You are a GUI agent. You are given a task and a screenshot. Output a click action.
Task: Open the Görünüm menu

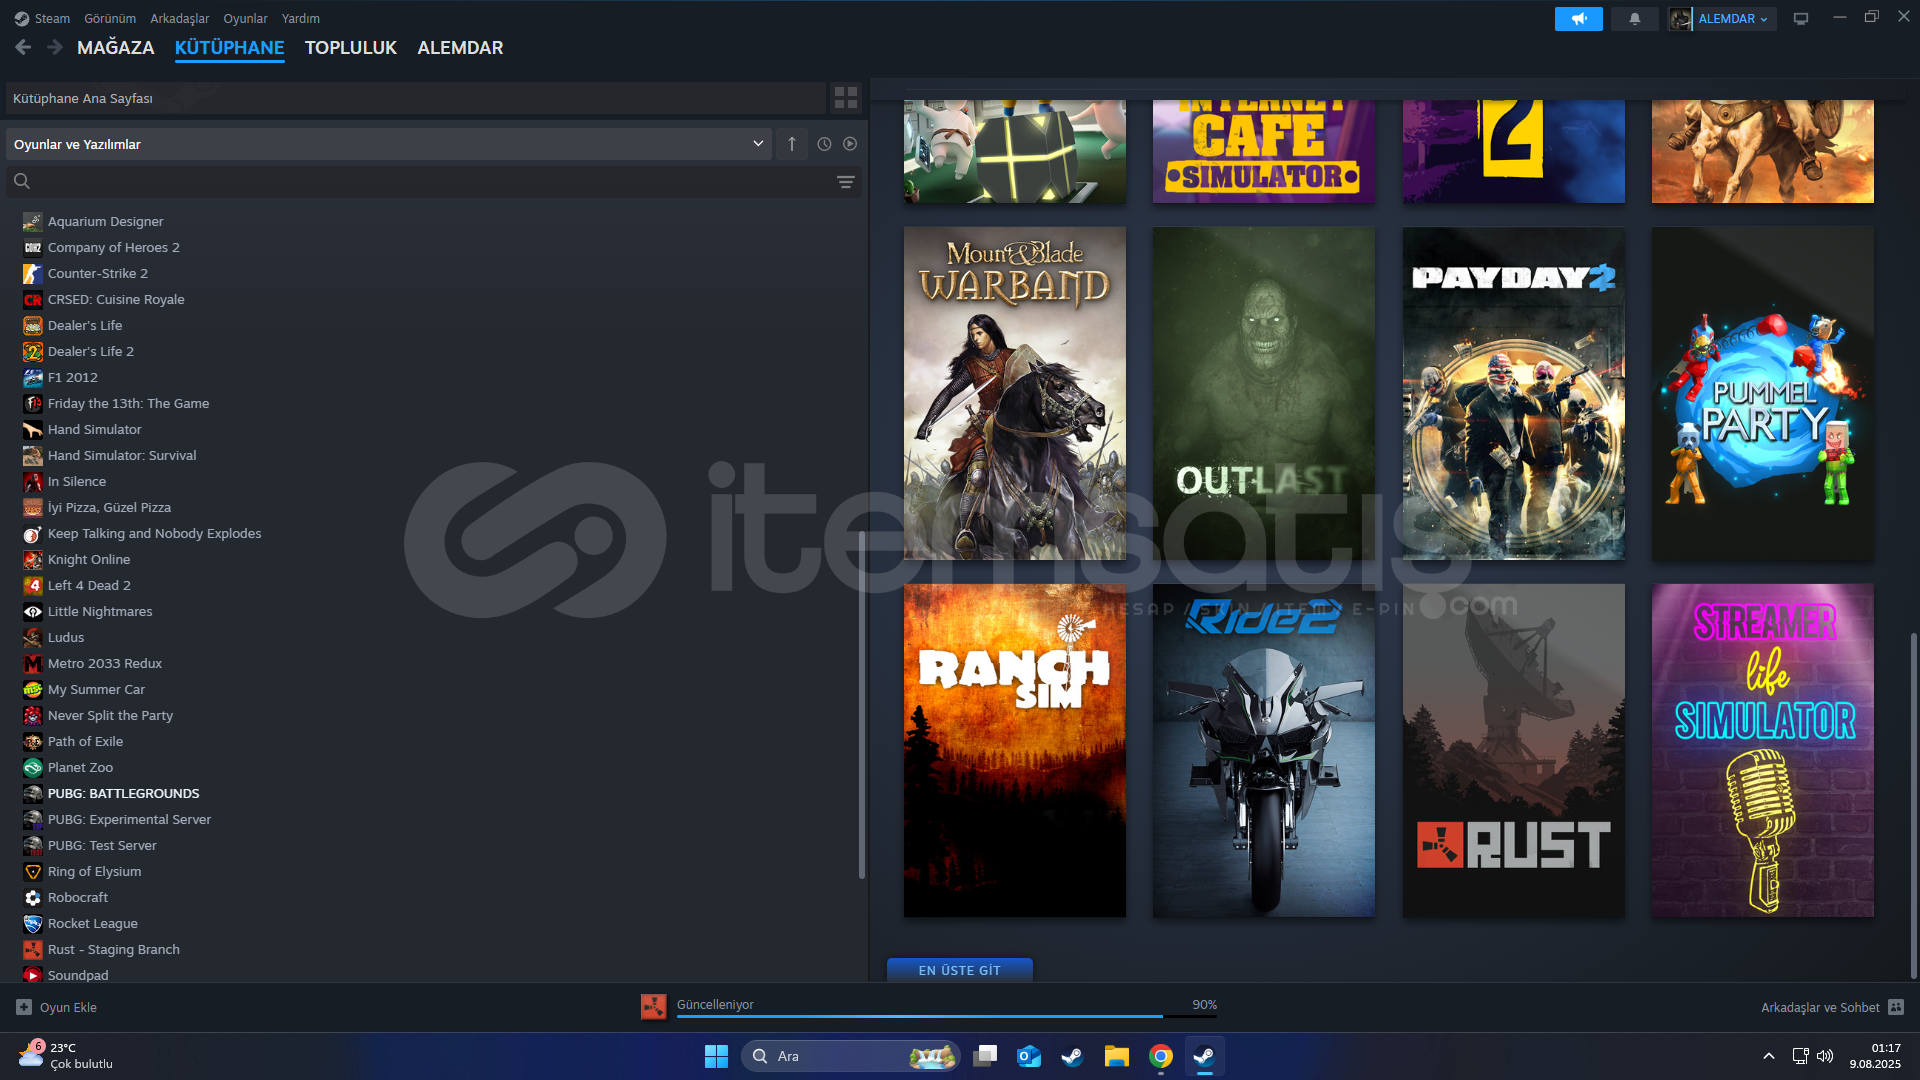pyautogui.click(x=110, y=18)
